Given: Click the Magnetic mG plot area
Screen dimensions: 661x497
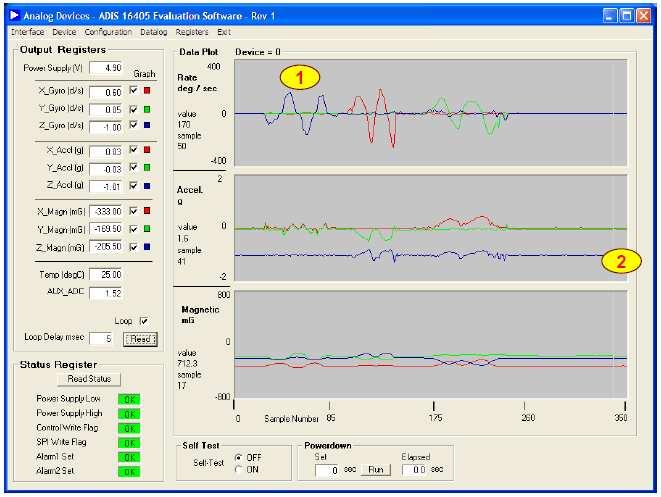Looking at the screenshot, I should click(430, 344).
